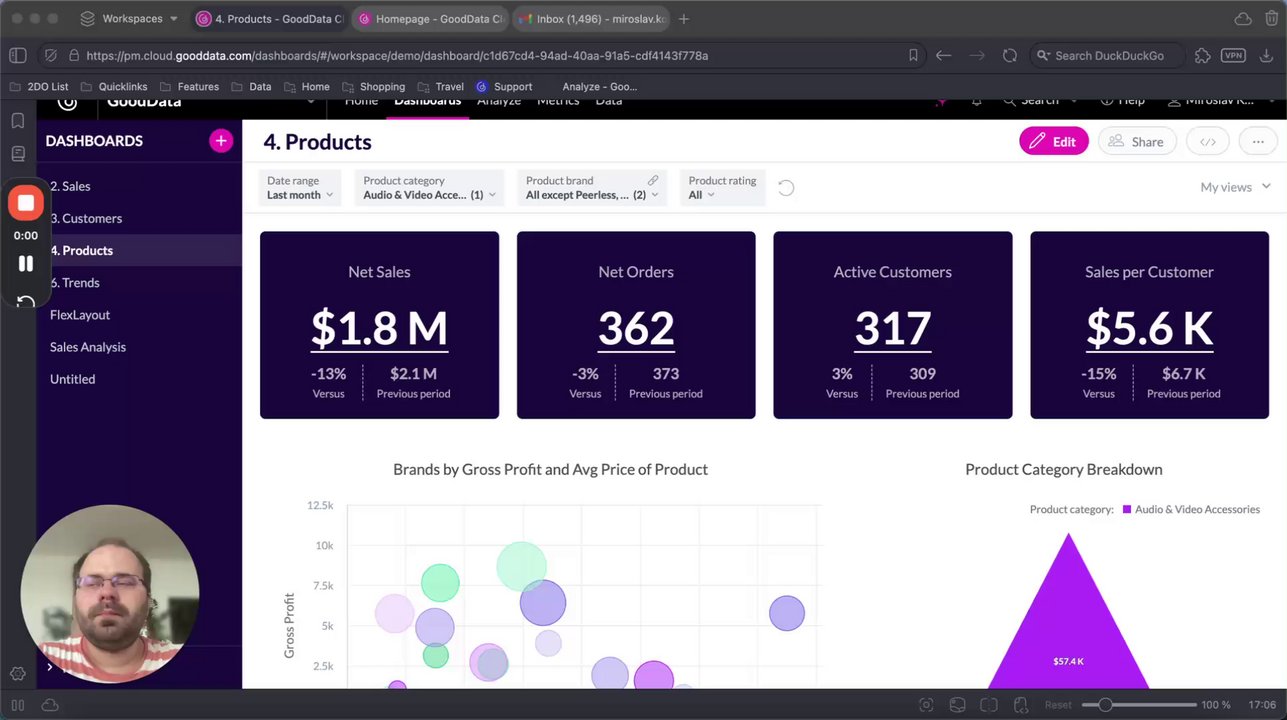Image resolution: width=1287 pixels, height=720 pixels.
Task: Click the bookmark icon in address bar
Action: tap(913, 56)
